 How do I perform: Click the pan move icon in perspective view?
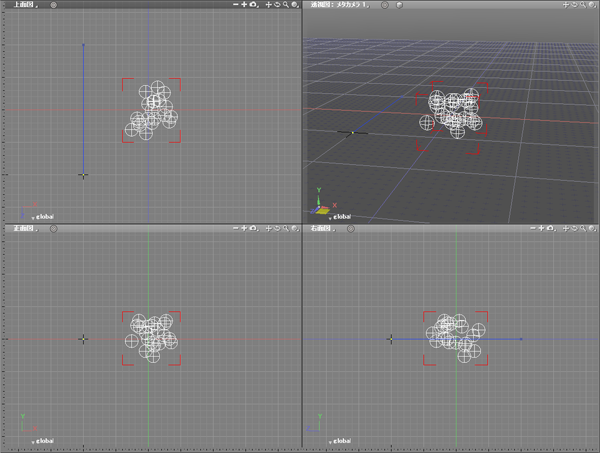click(565, 5)
